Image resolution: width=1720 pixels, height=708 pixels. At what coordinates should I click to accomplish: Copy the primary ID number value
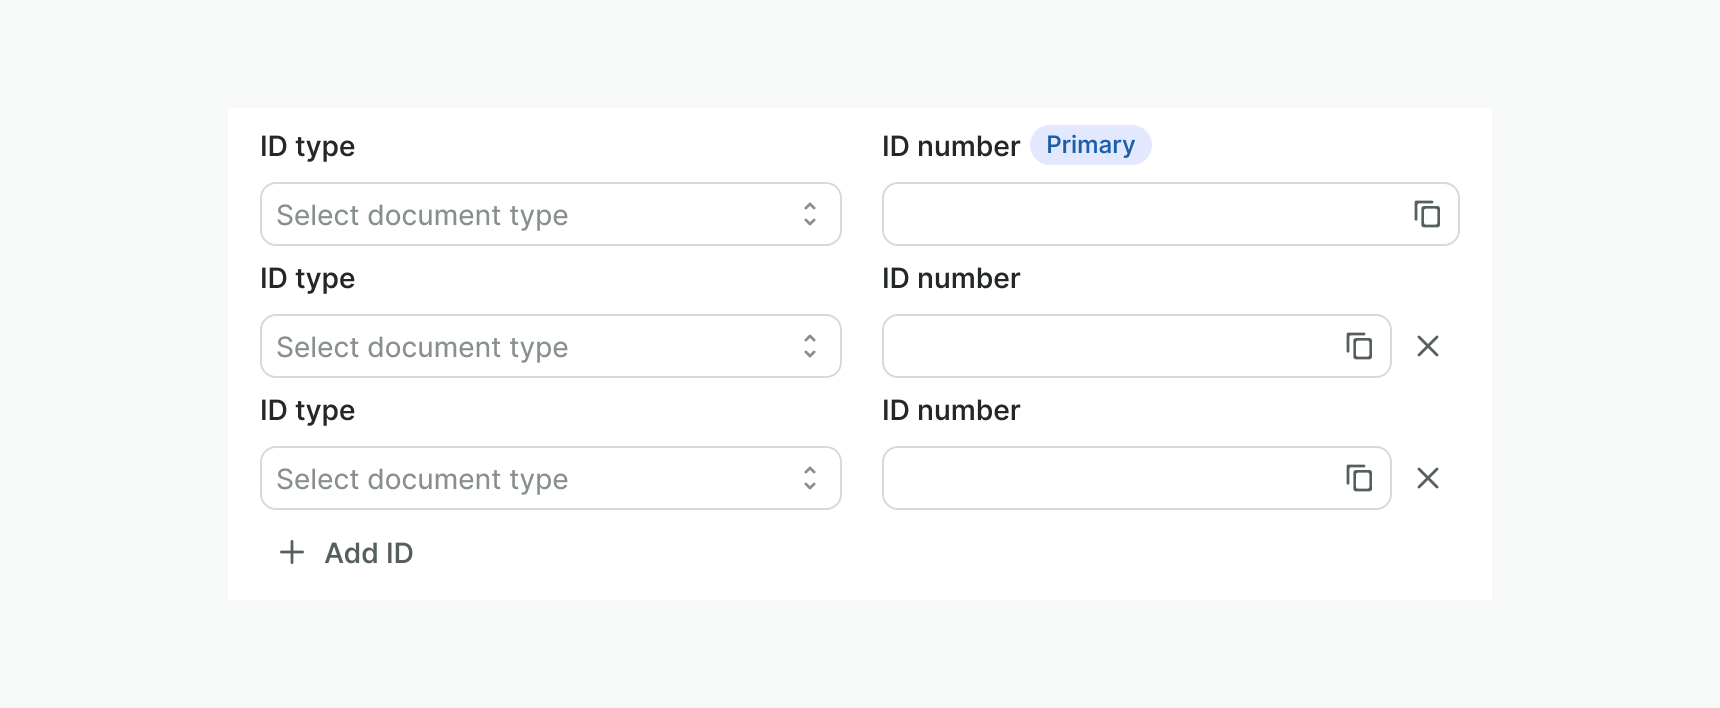click(x=1427, y=214)
